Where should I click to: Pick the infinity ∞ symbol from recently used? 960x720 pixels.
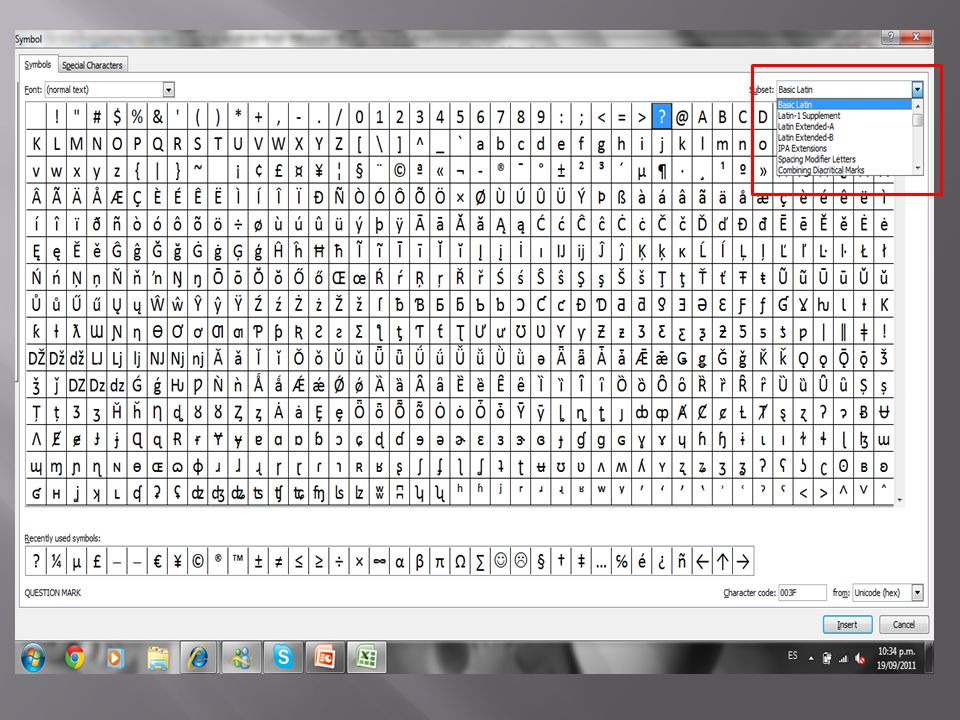click(380, 561)
